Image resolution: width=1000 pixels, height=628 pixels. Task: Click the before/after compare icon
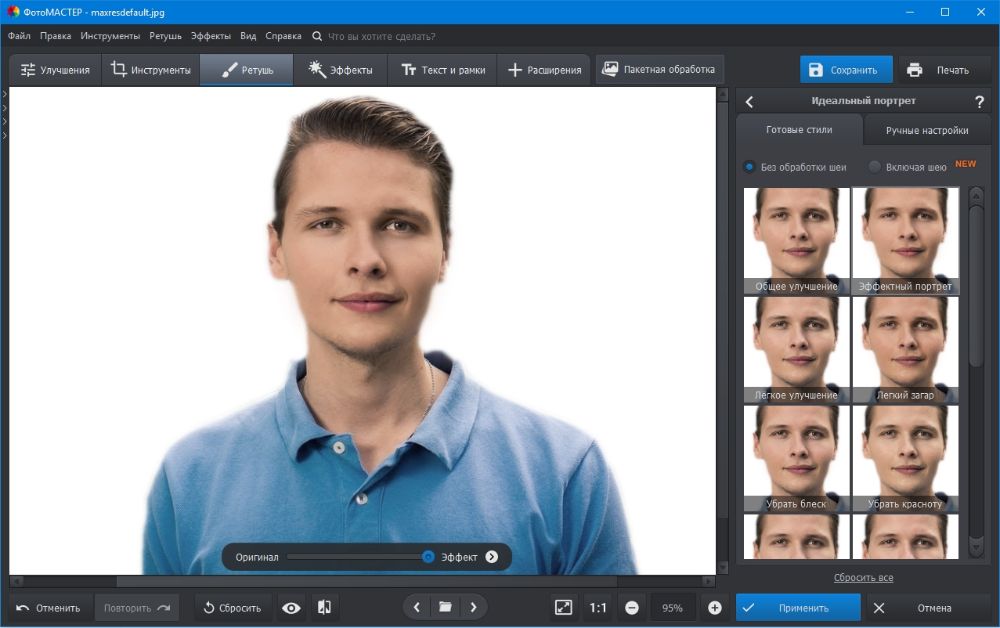click(324, 607)
